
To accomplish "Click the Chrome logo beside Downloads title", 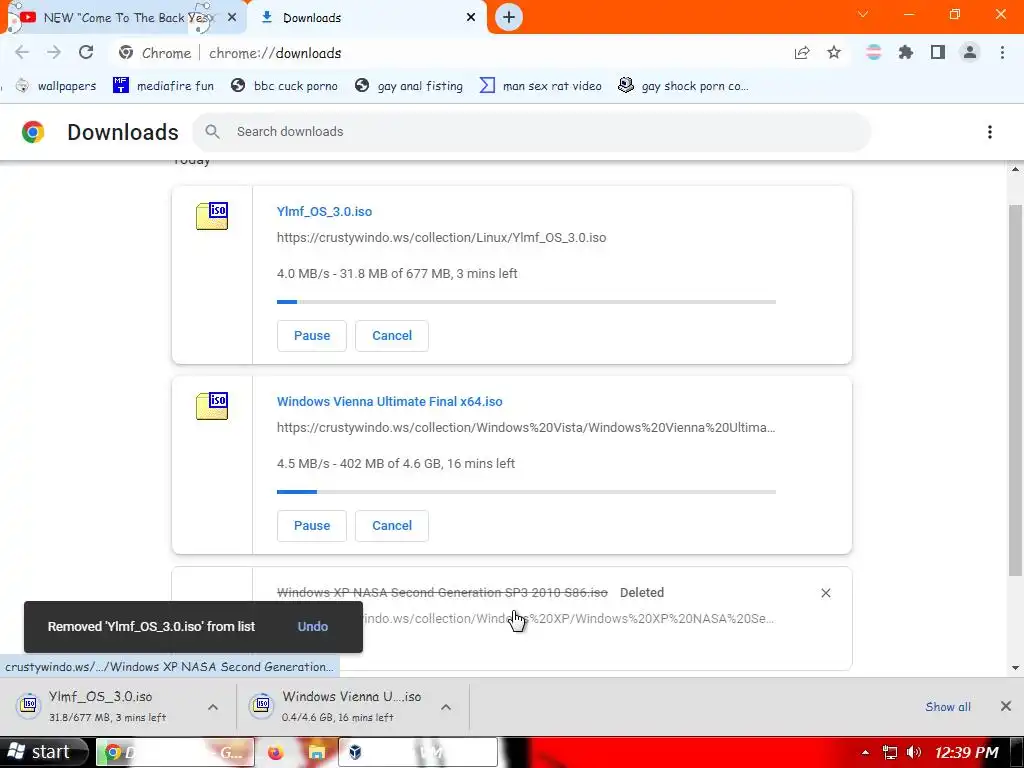I will [x=33, y=132].
